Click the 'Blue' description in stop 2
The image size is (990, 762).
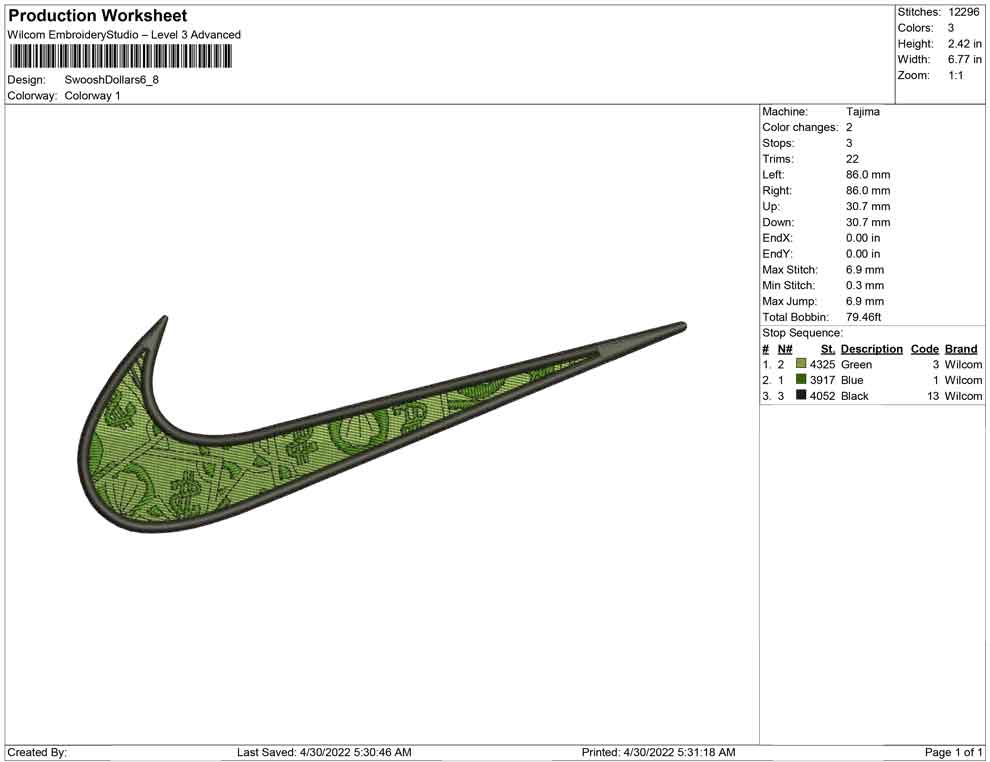click(x=852, y=380)
